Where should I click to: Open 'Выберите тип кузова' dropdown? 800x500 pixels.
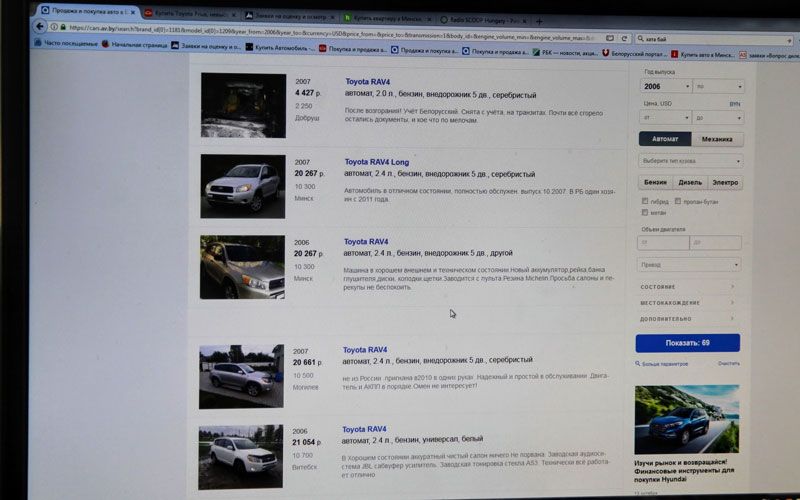(690, 161)
